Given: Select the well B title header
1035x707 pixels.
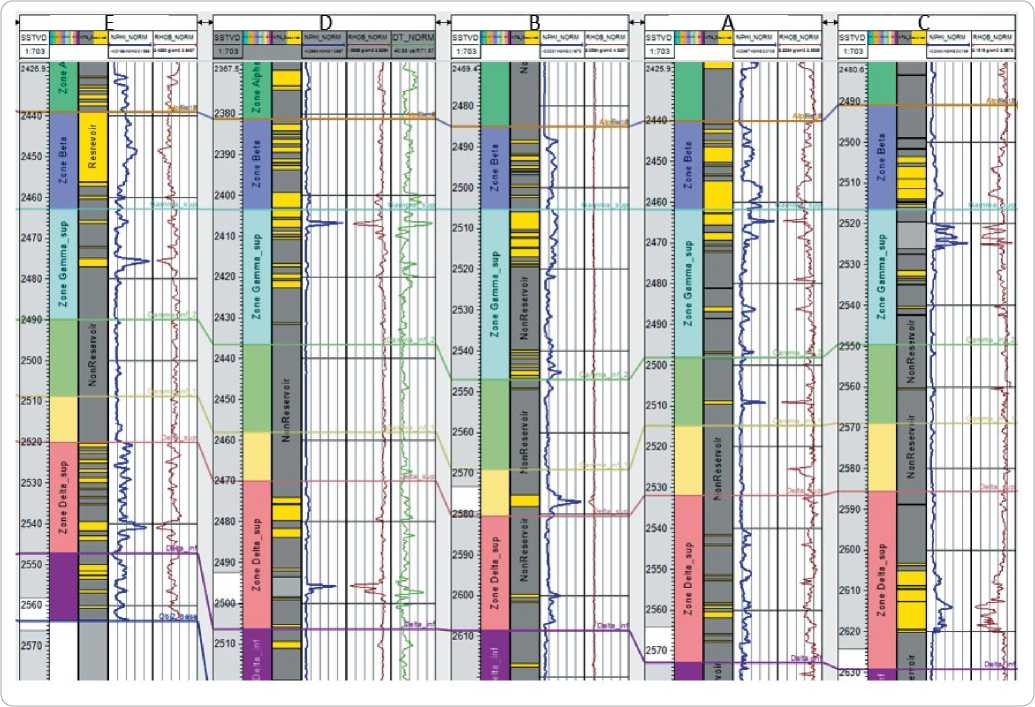Looking at the screenshot, I should tap(540, 22).
